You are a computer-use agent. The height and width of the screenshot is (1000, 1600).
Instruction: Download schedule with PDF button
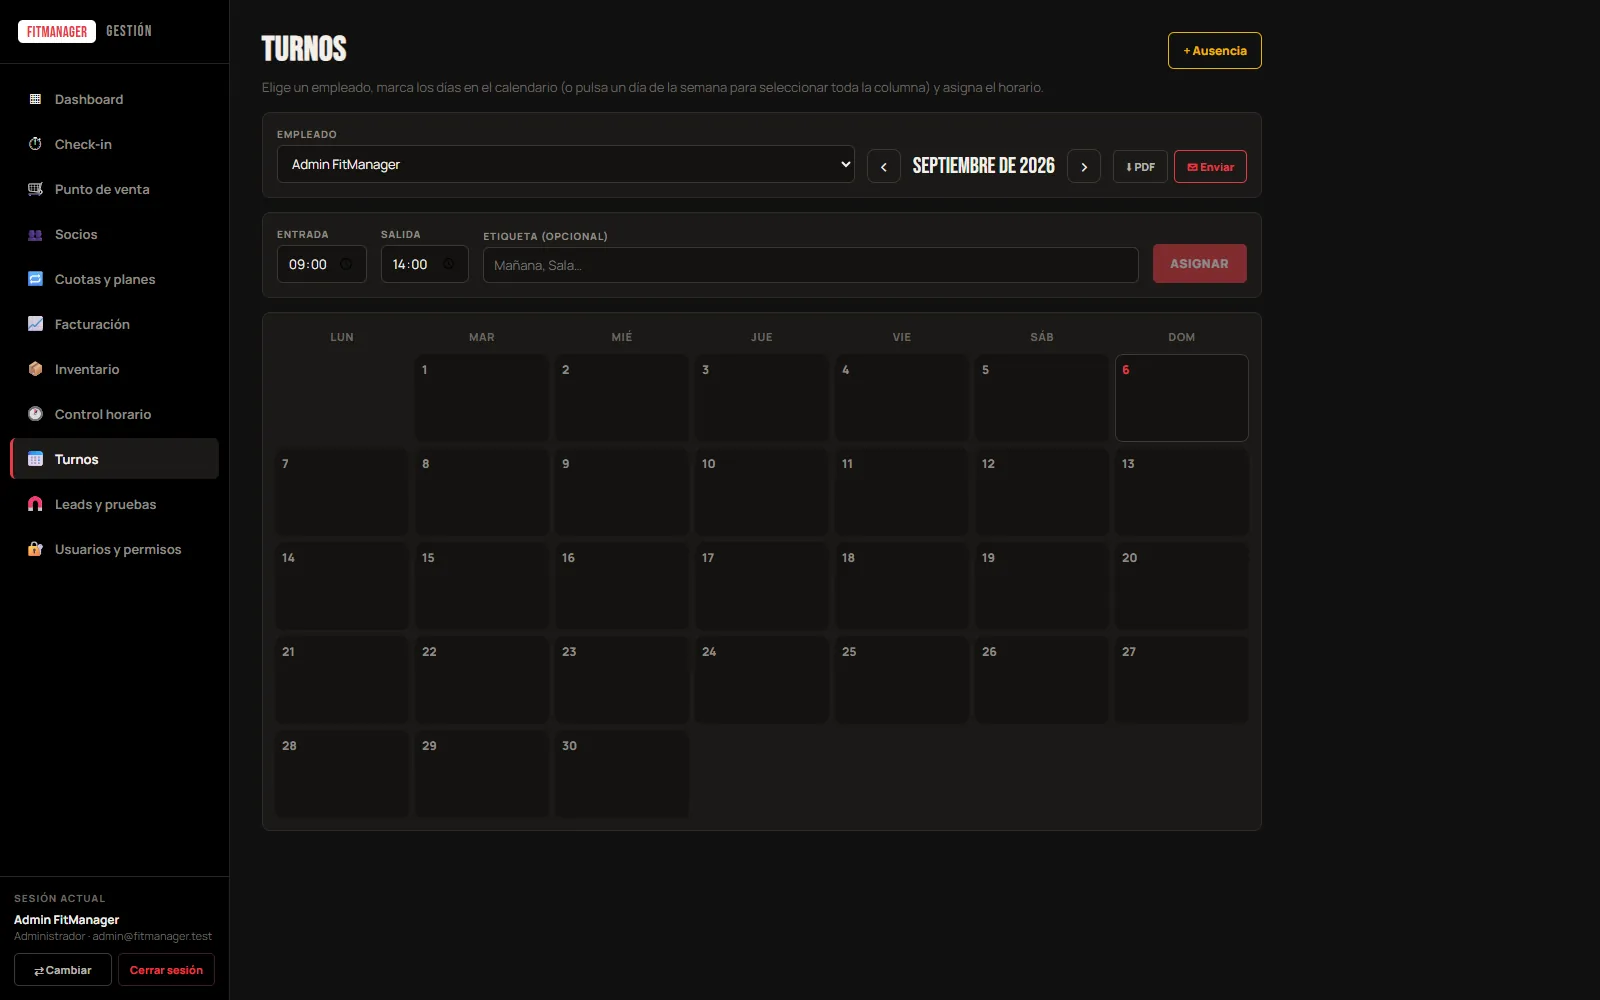tap(1140, 167)
